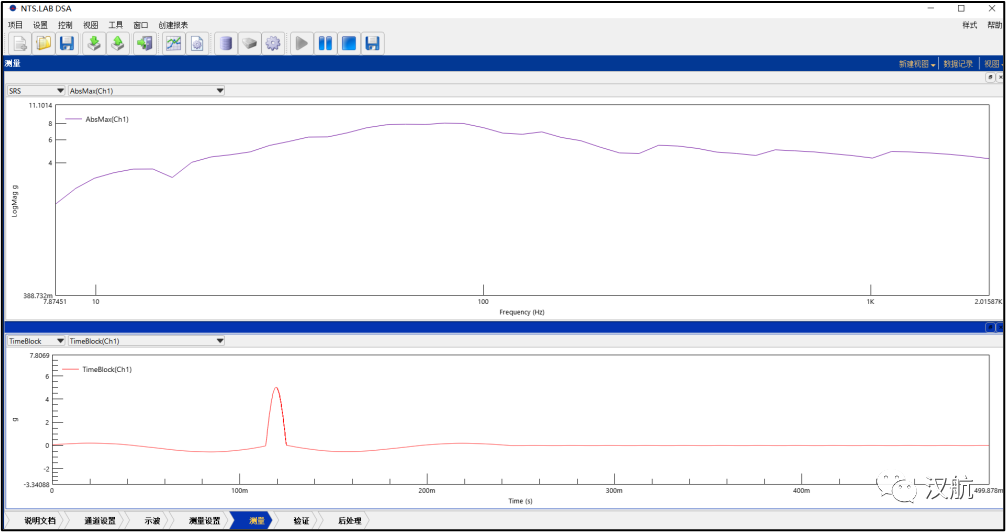Pause the measurement
The width and height of the screenshot is (1006, 532).
coord(325,44)
